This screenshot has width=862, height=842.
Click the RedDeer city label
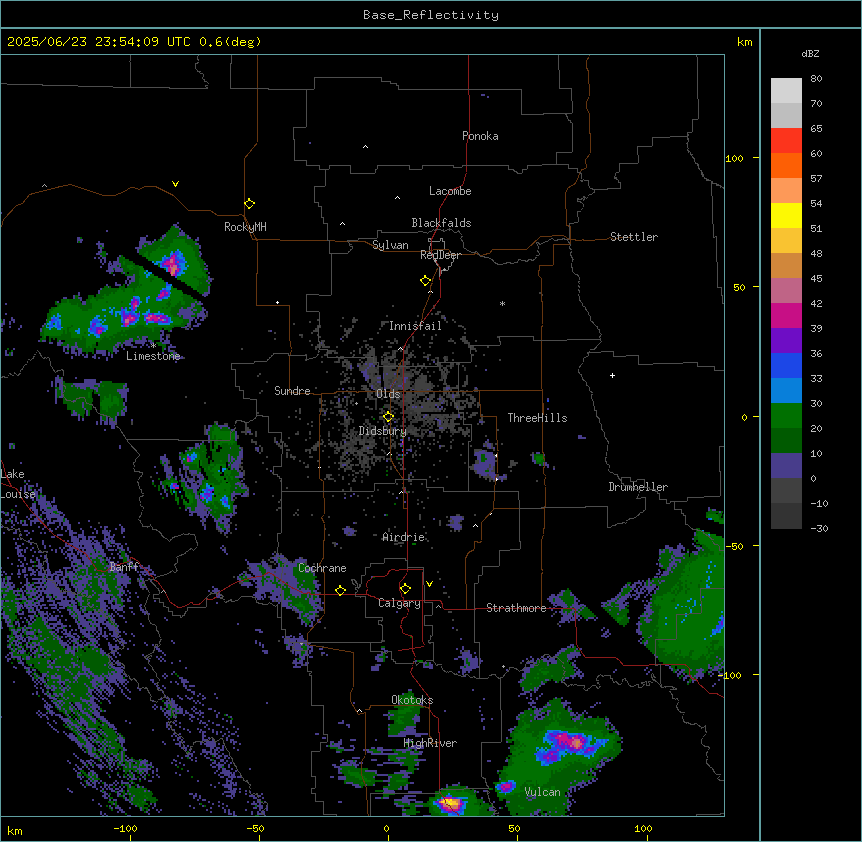pos(440,255)
